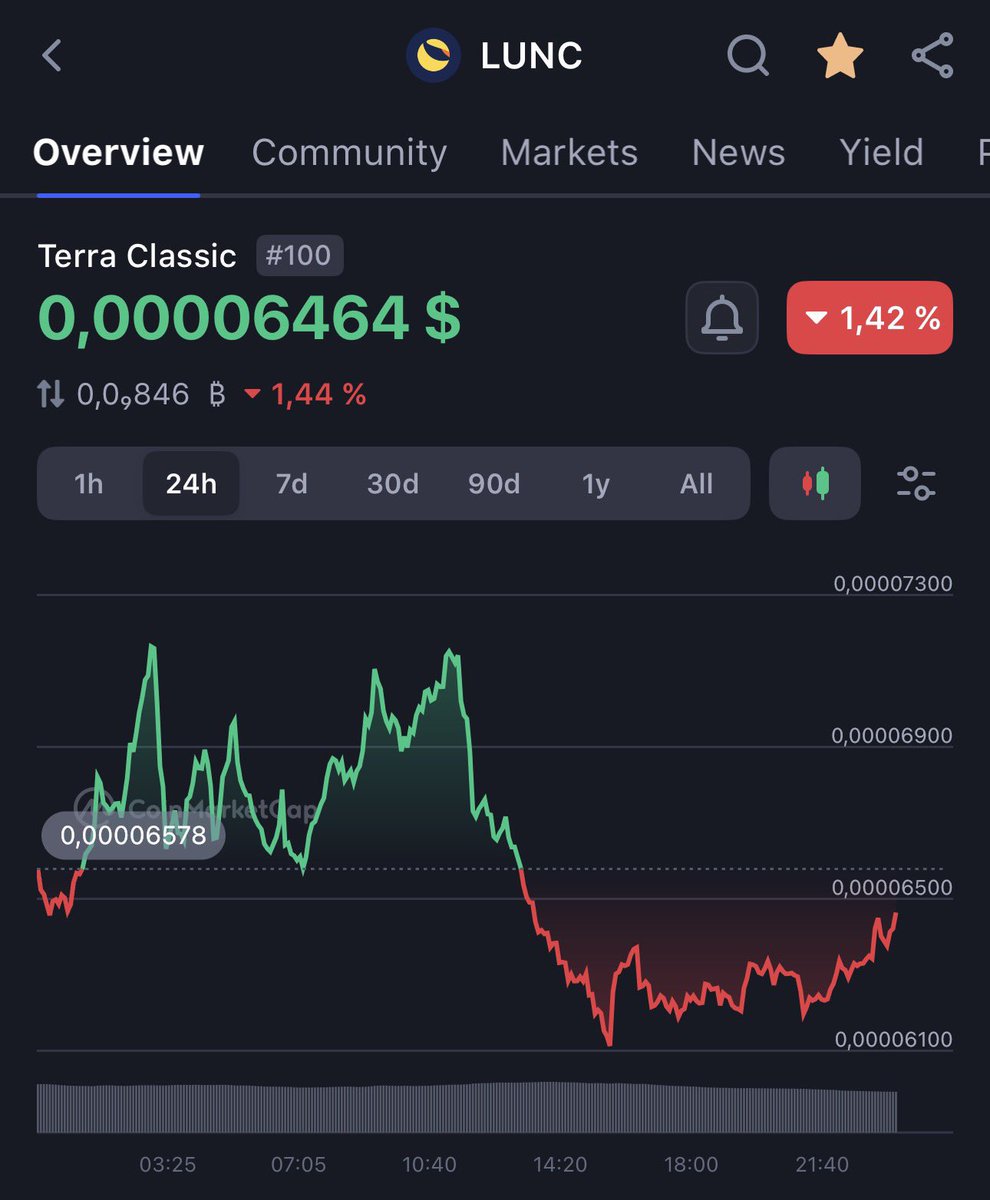The height and width of the screenshot is (1200, 990).
Task: Switch to candlestick chart view
Action: pyautogui.click(x=815, y=483)
